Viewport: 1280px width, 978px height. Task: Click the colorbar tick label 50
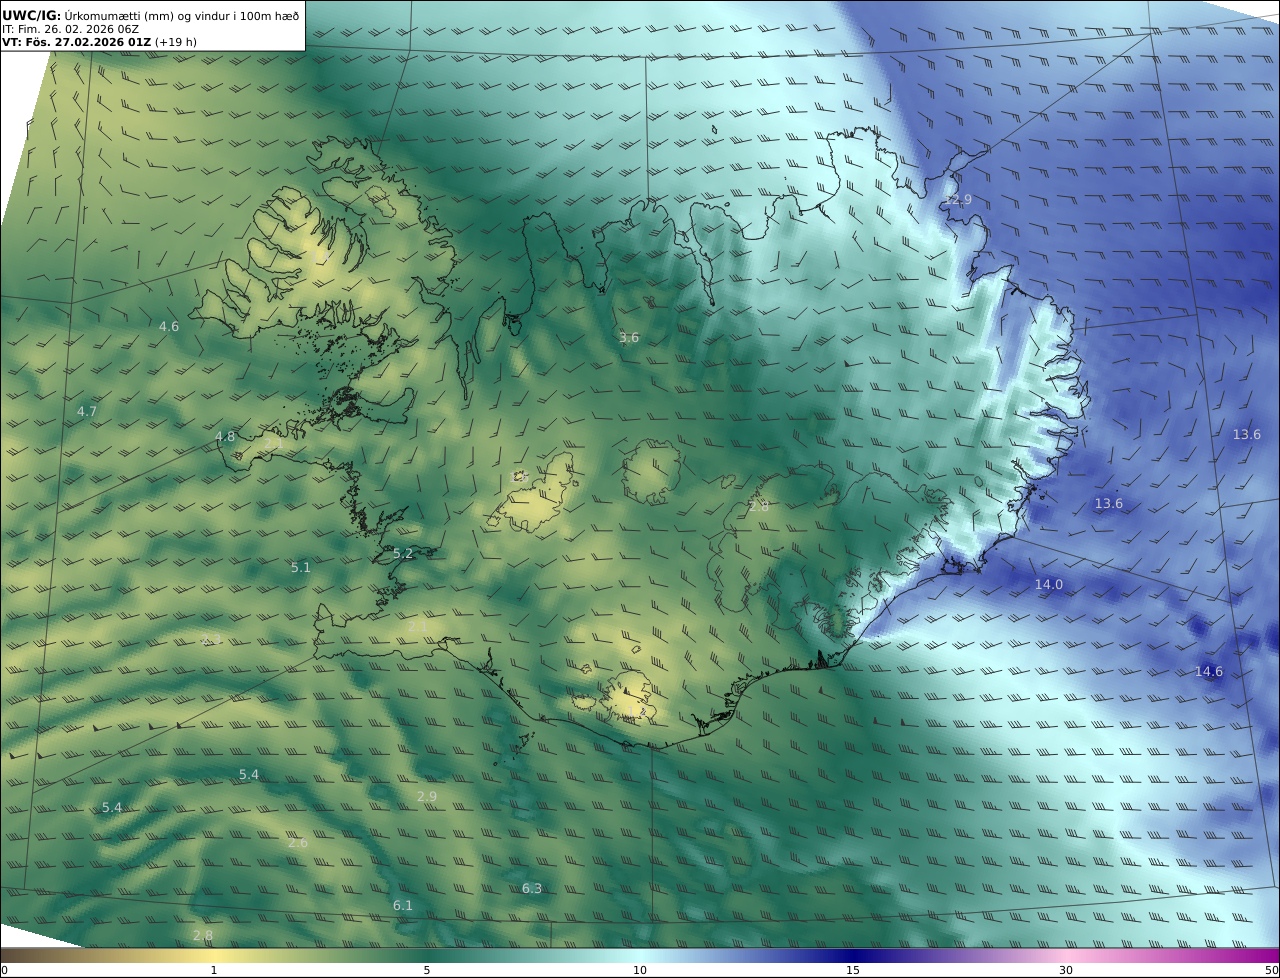point(1272,970)
